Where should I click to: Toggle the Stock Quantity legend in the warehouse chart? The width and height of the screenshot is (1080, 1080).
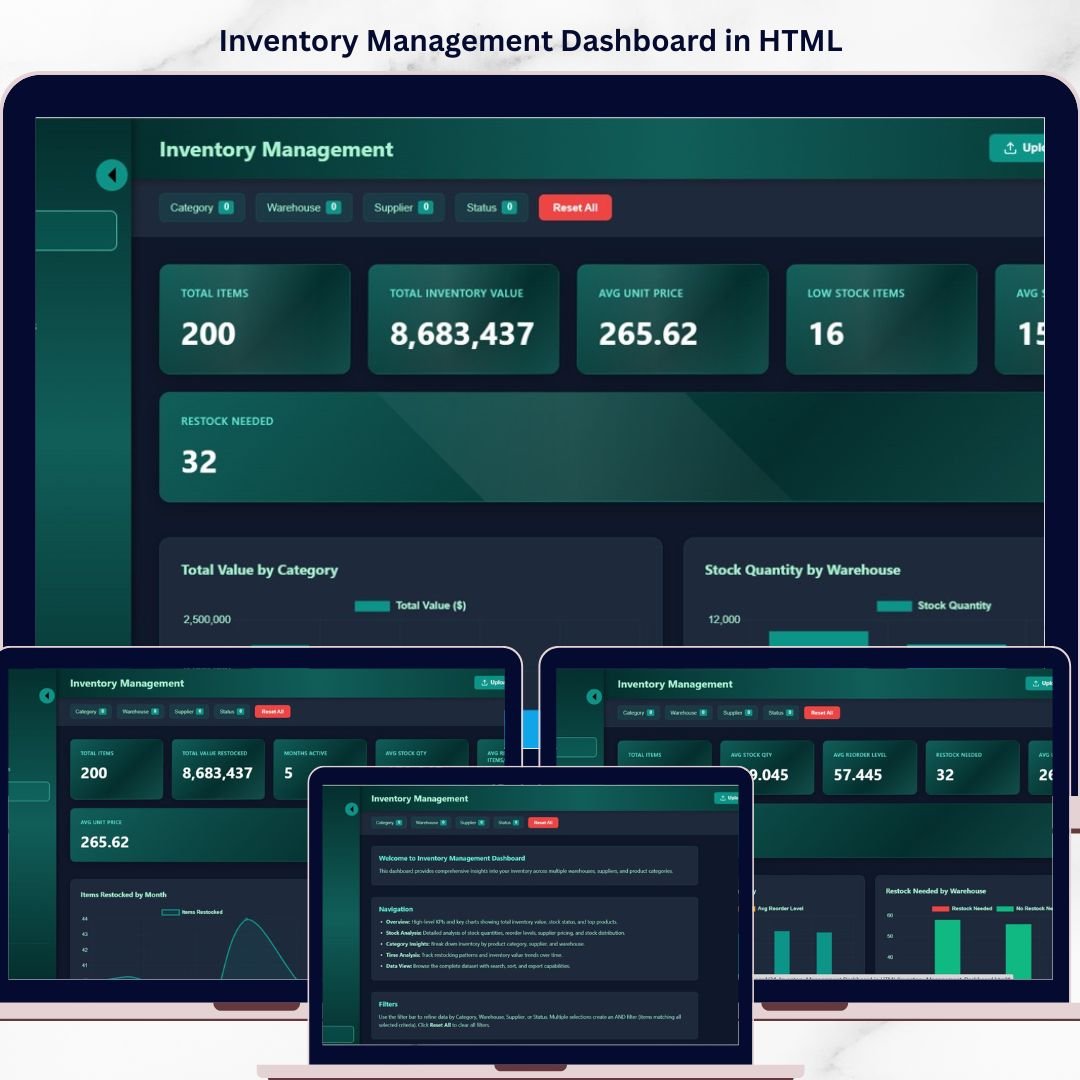point(894,606)
